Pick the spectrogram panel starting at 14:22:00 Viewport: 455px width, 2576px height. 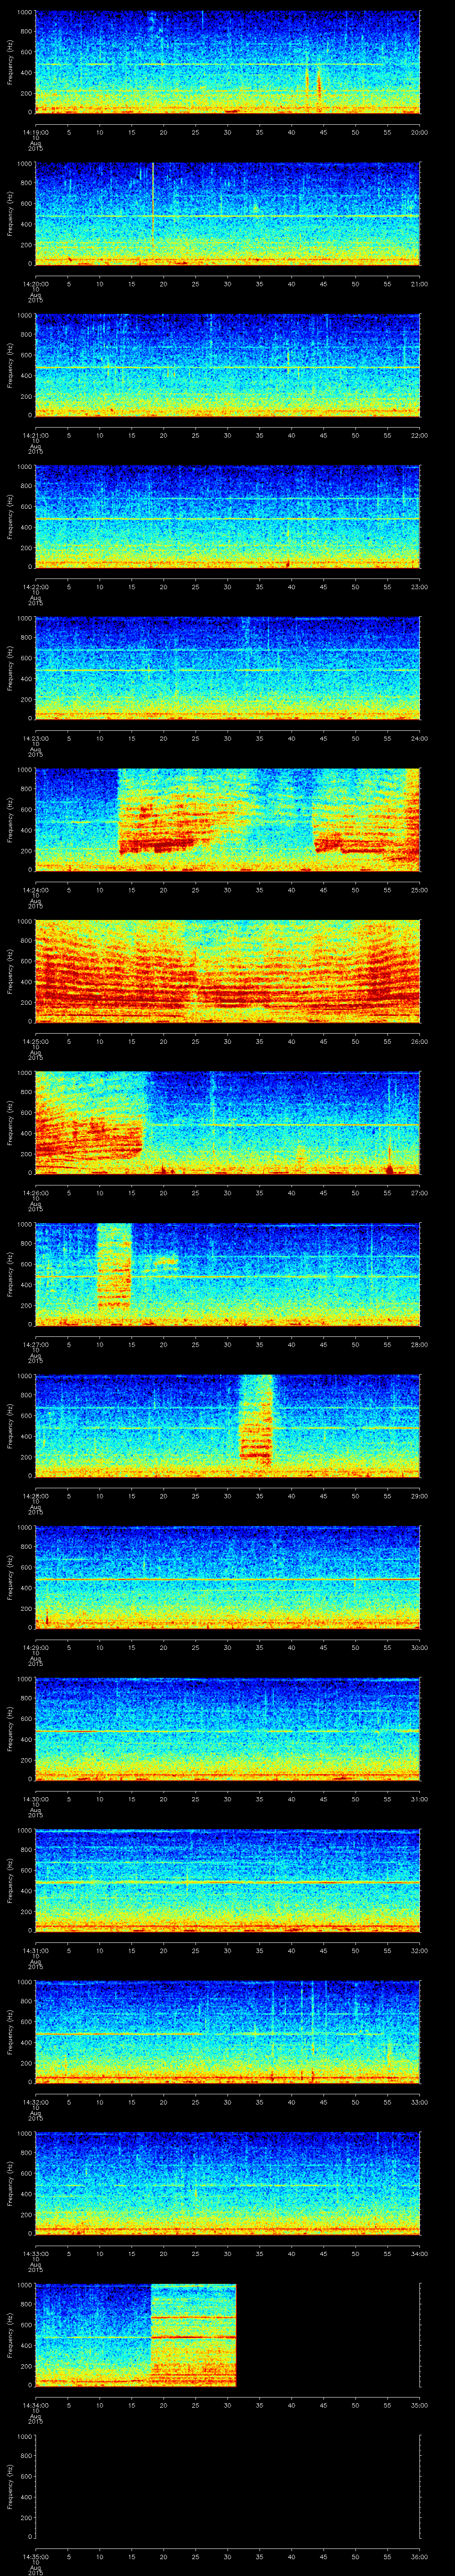pos(227,517)
